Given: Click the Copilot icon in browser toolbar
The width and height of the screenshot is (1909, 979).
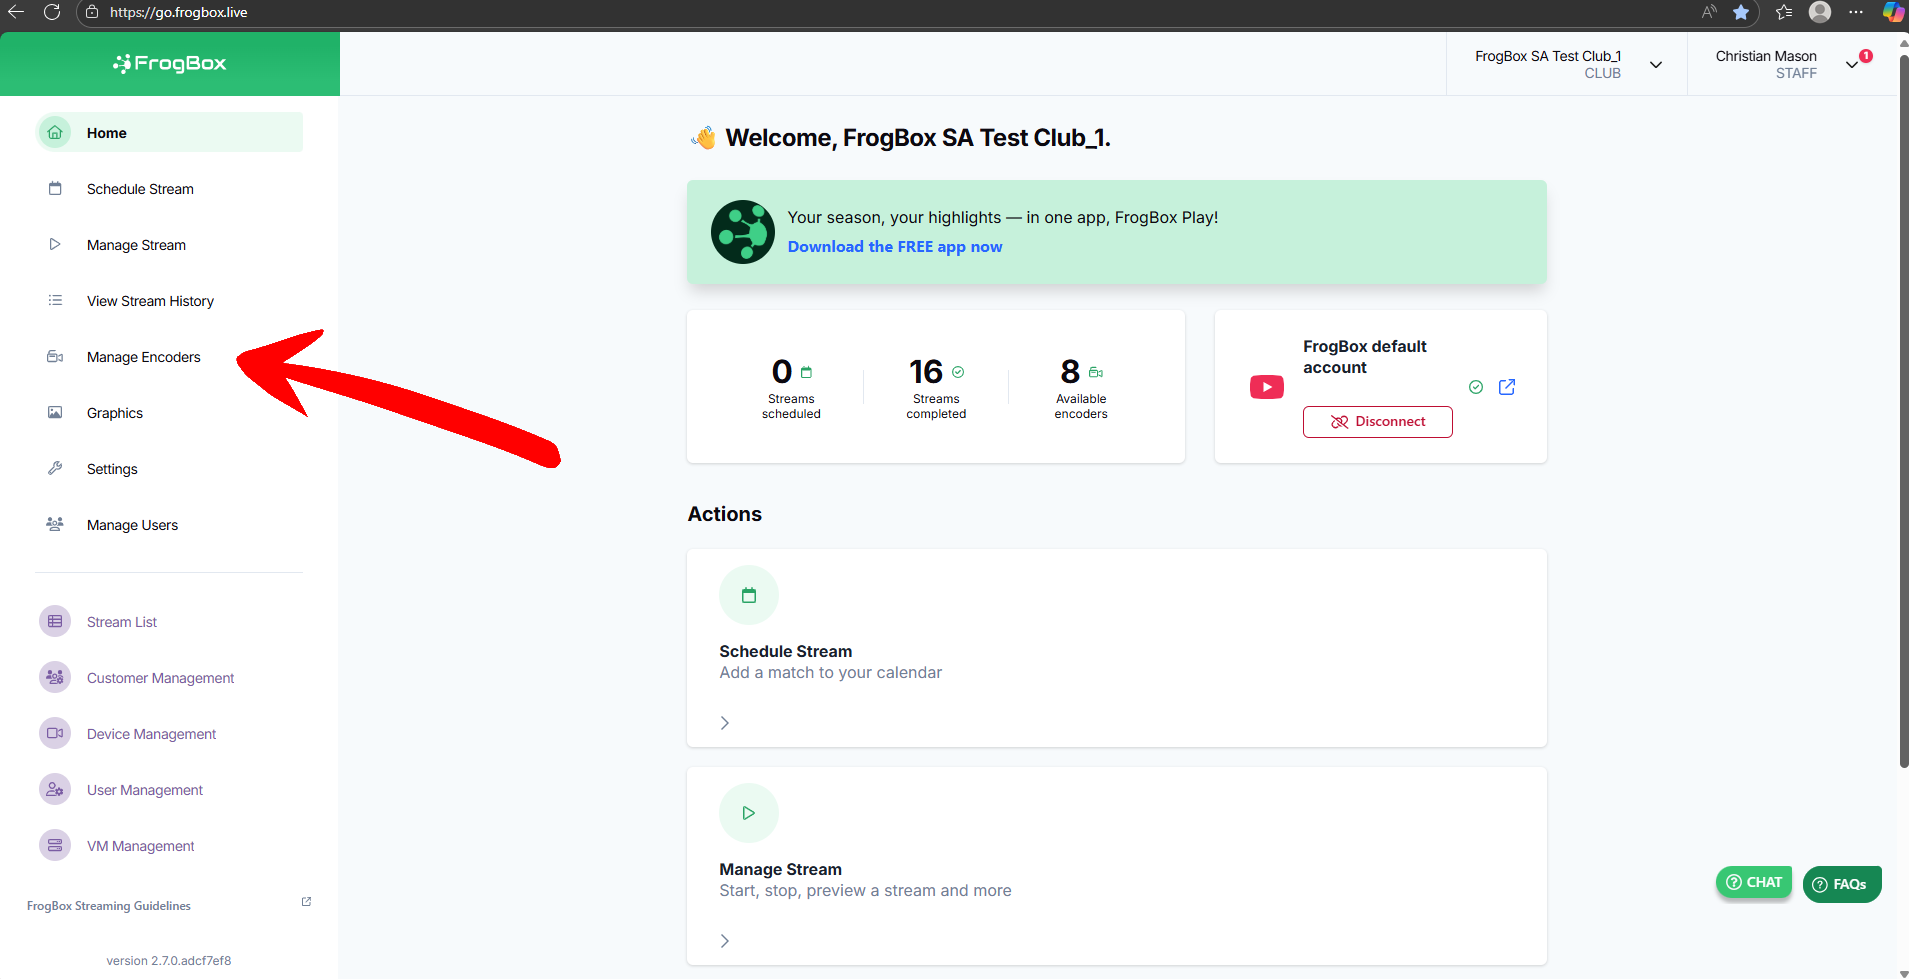Looking at the screenshot, I should pos(1893,12).
